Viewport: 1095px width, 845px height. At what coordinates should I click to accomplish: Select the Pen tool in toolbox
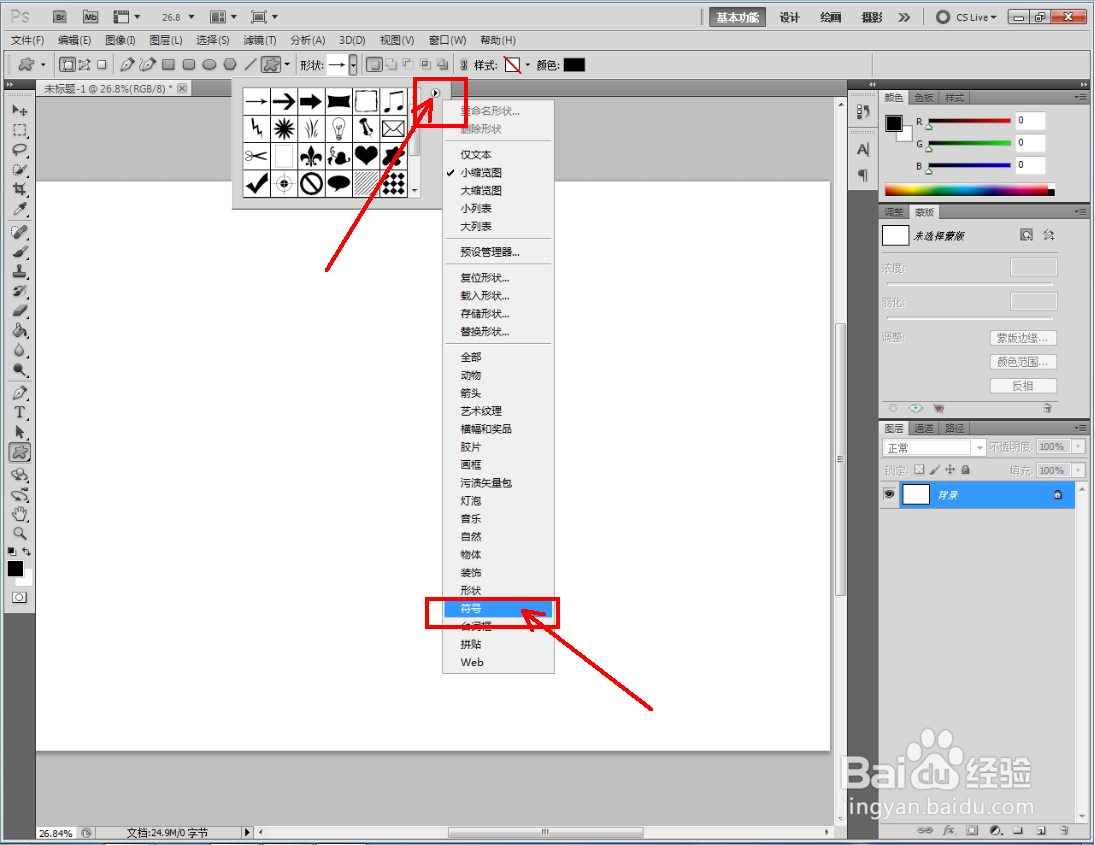point(20,393)
